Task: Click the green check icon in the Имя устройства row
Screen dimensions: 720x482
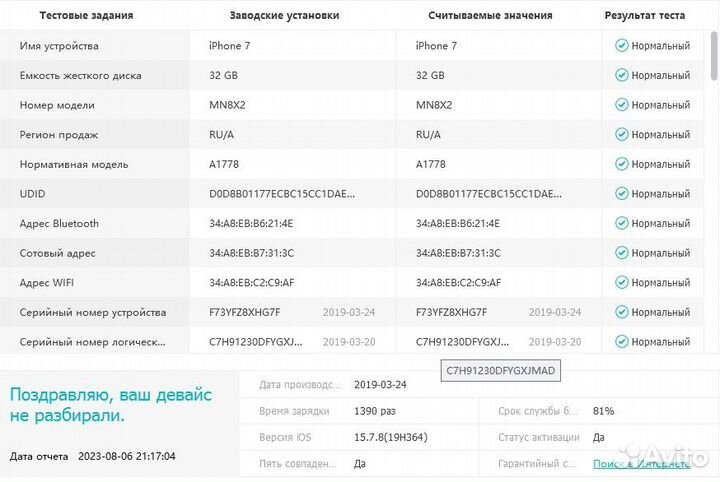Action: point(621,46)
